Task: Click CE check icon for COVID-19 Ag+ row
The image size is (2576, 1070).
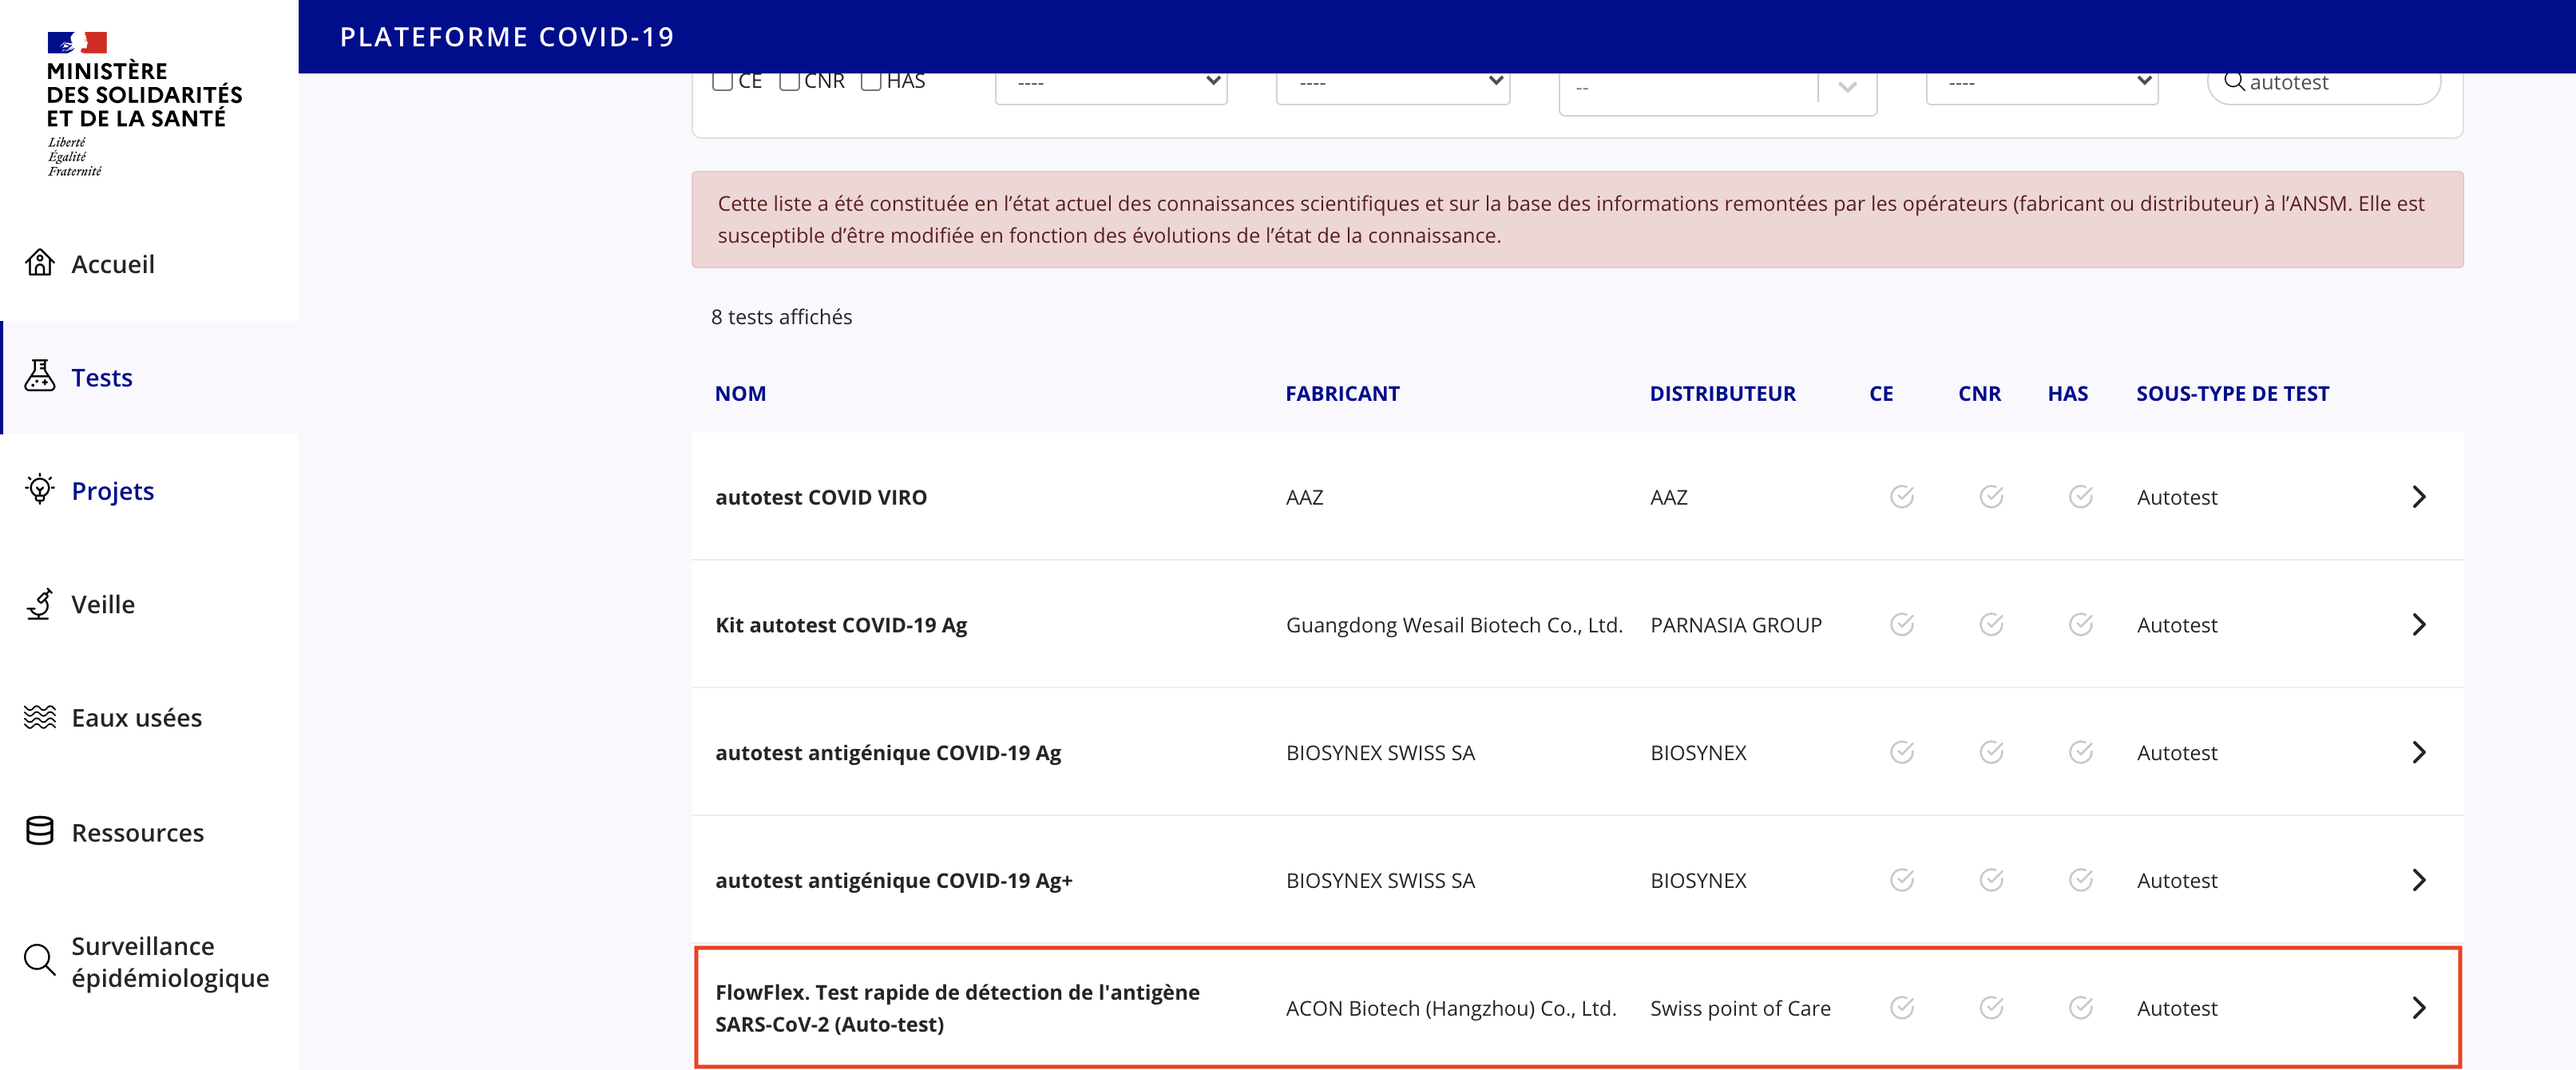Action: point(1902,880)
